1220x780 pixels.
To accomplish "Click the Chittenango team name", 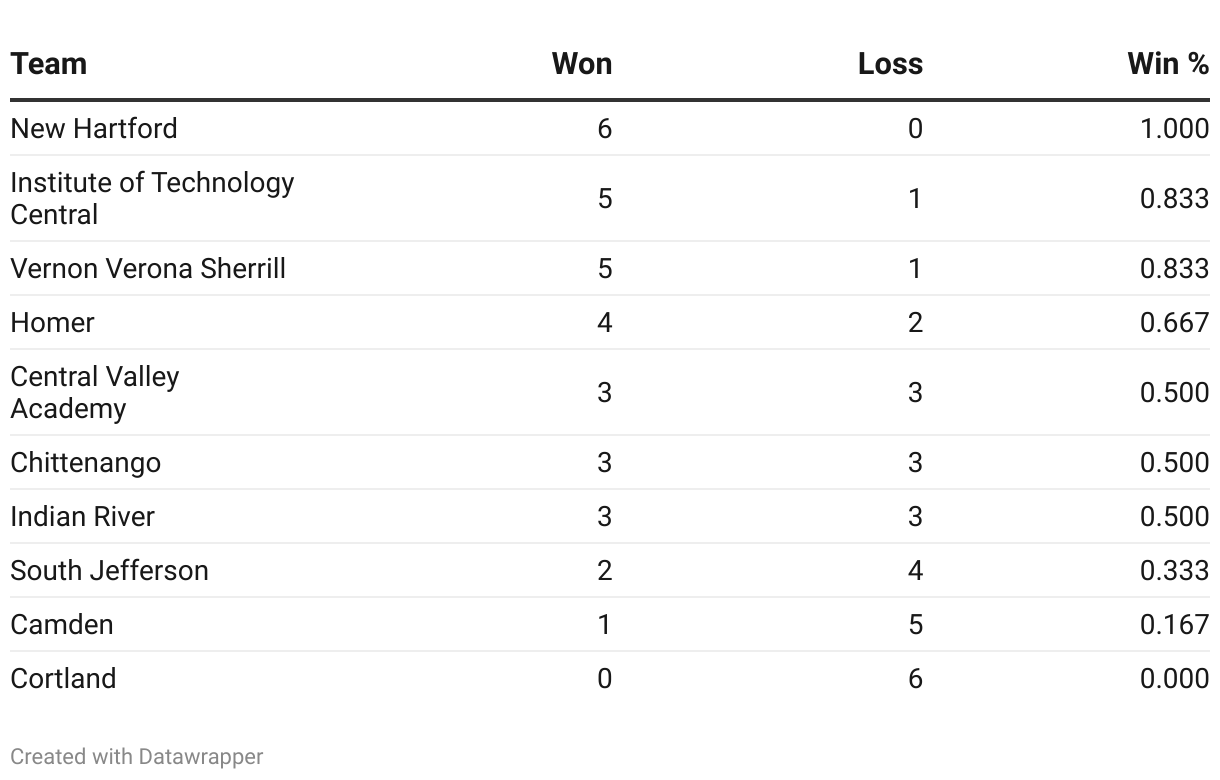I will [85, 463].
